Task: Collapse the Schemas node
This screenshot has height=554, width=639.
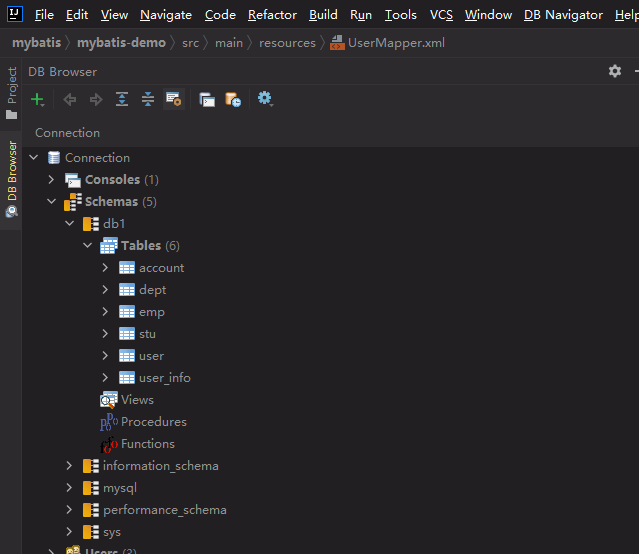Action: pyautogui.click(x=52, y=201)
